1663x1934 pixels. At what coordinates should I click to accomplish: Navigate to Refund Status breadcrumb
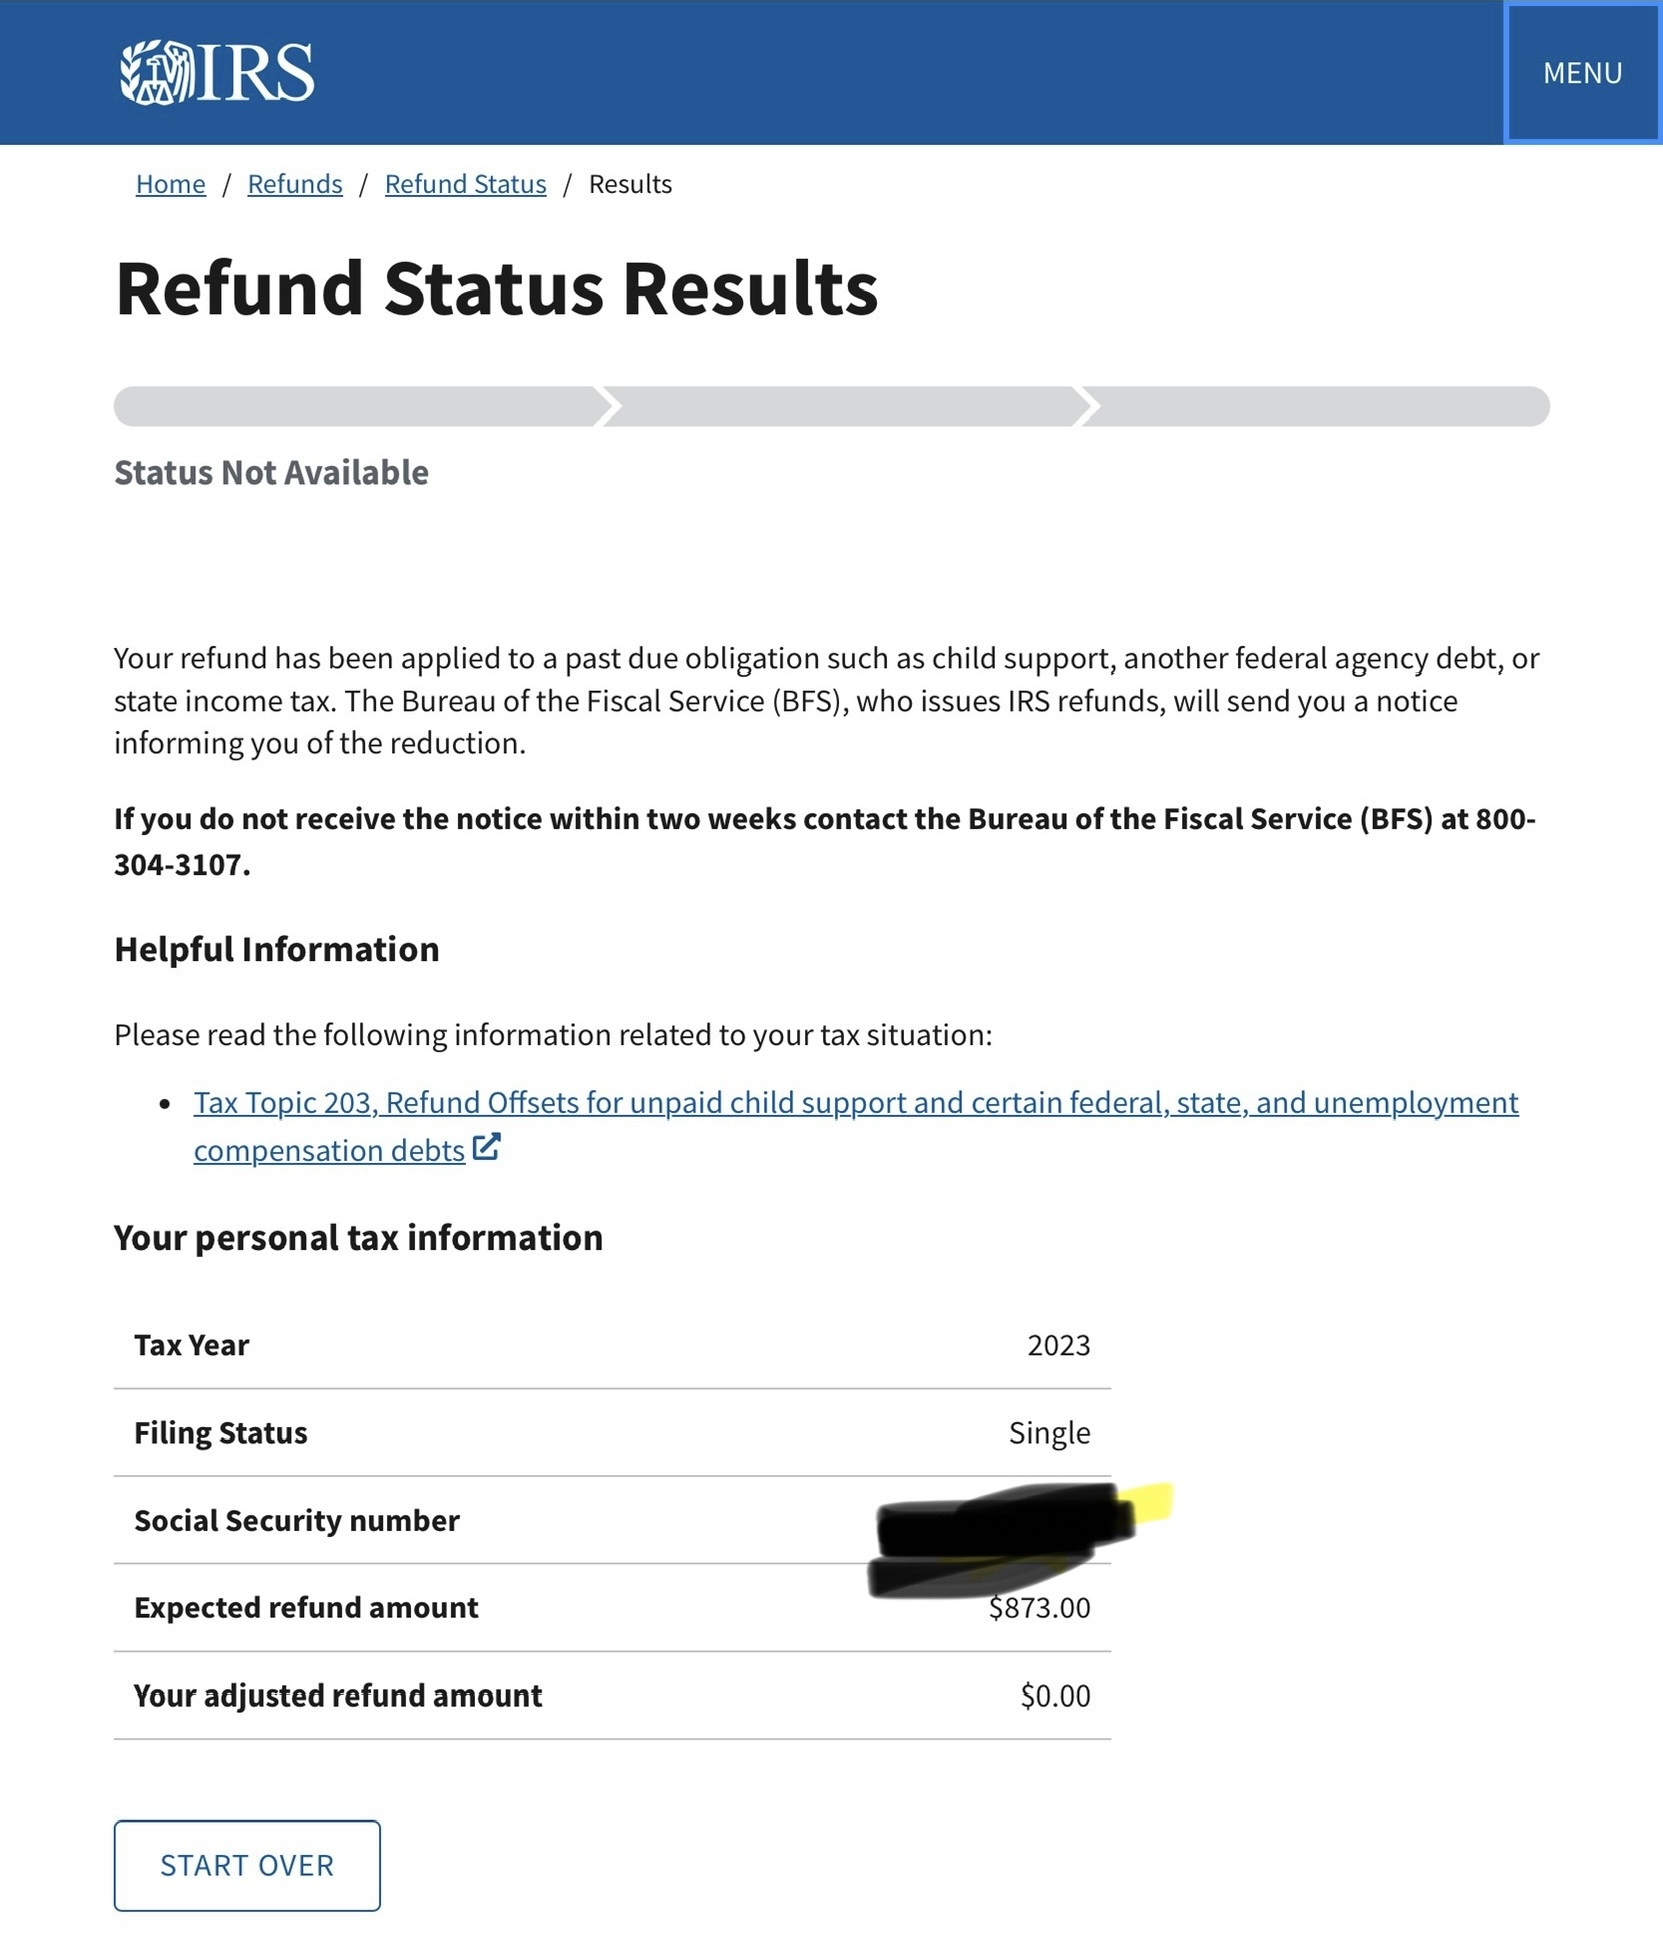[465, 184]
